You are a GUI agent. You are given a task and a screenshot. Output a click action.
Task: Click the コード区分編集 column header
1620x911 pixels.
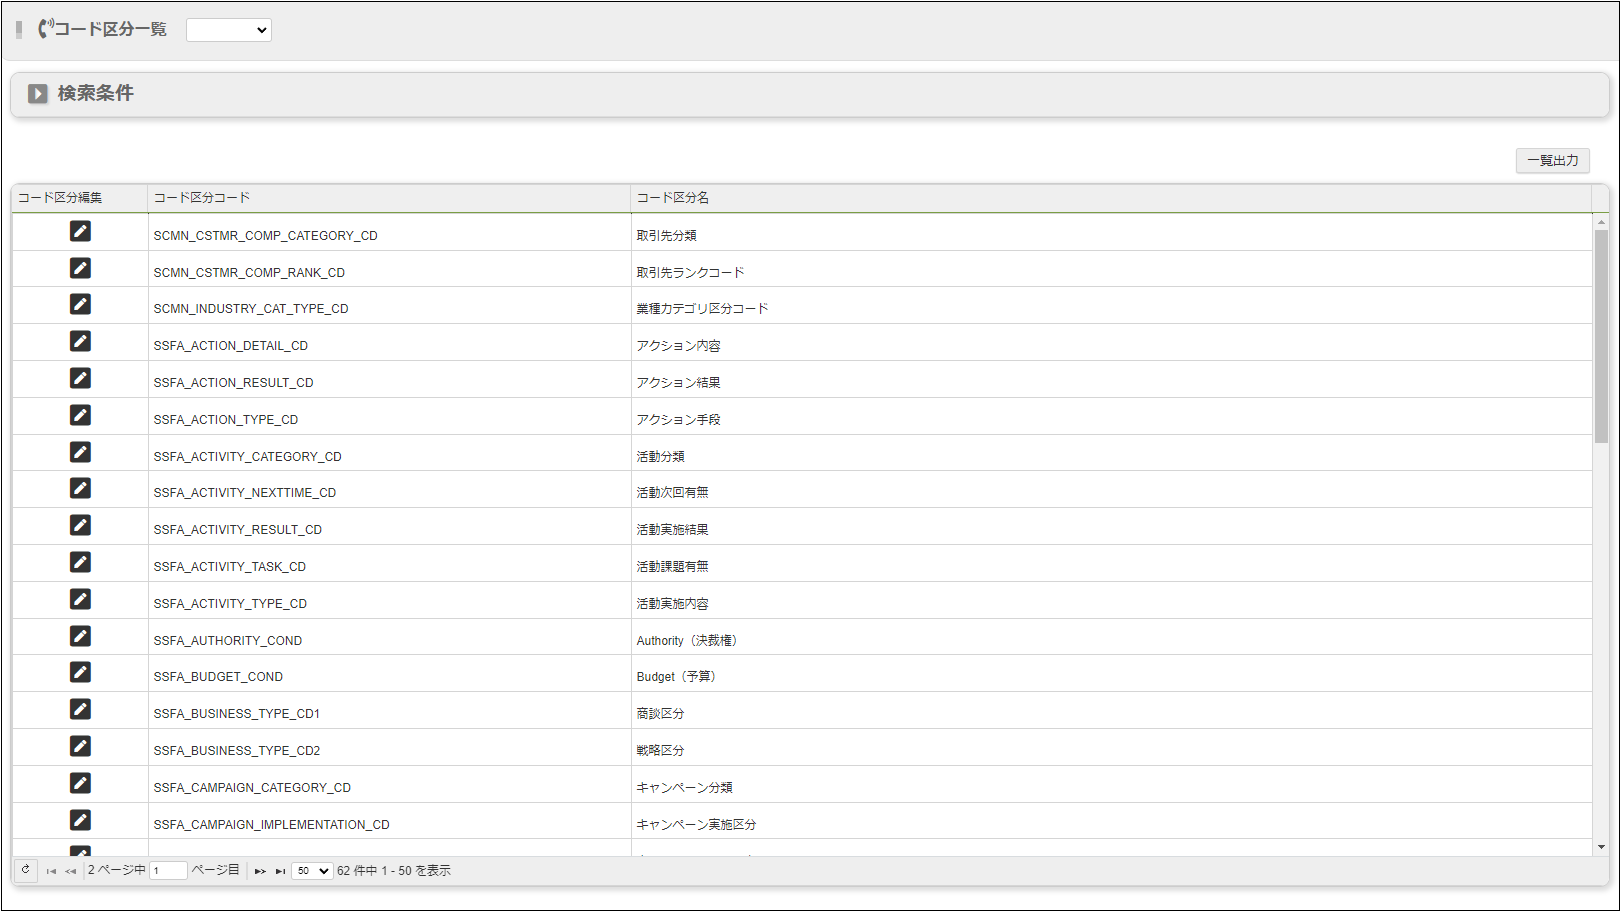[80, 198]
